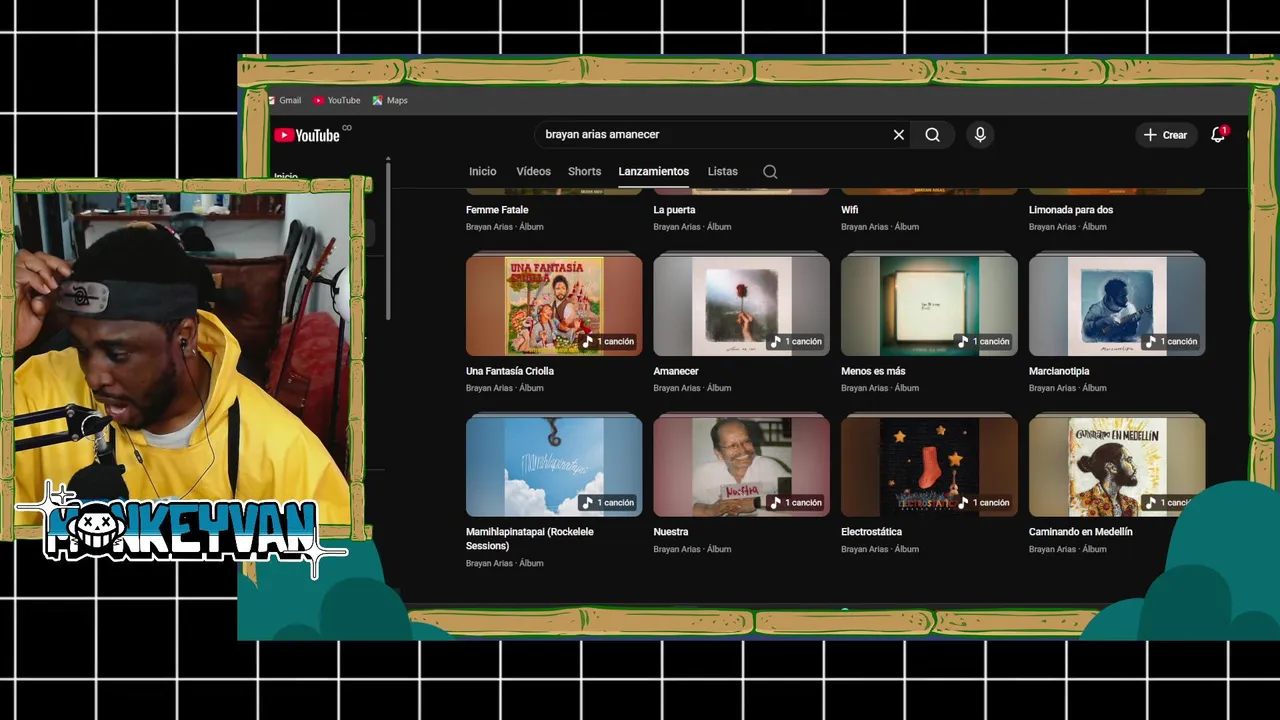Open the Amanecer album thumbnail

(x=741, y=305)
